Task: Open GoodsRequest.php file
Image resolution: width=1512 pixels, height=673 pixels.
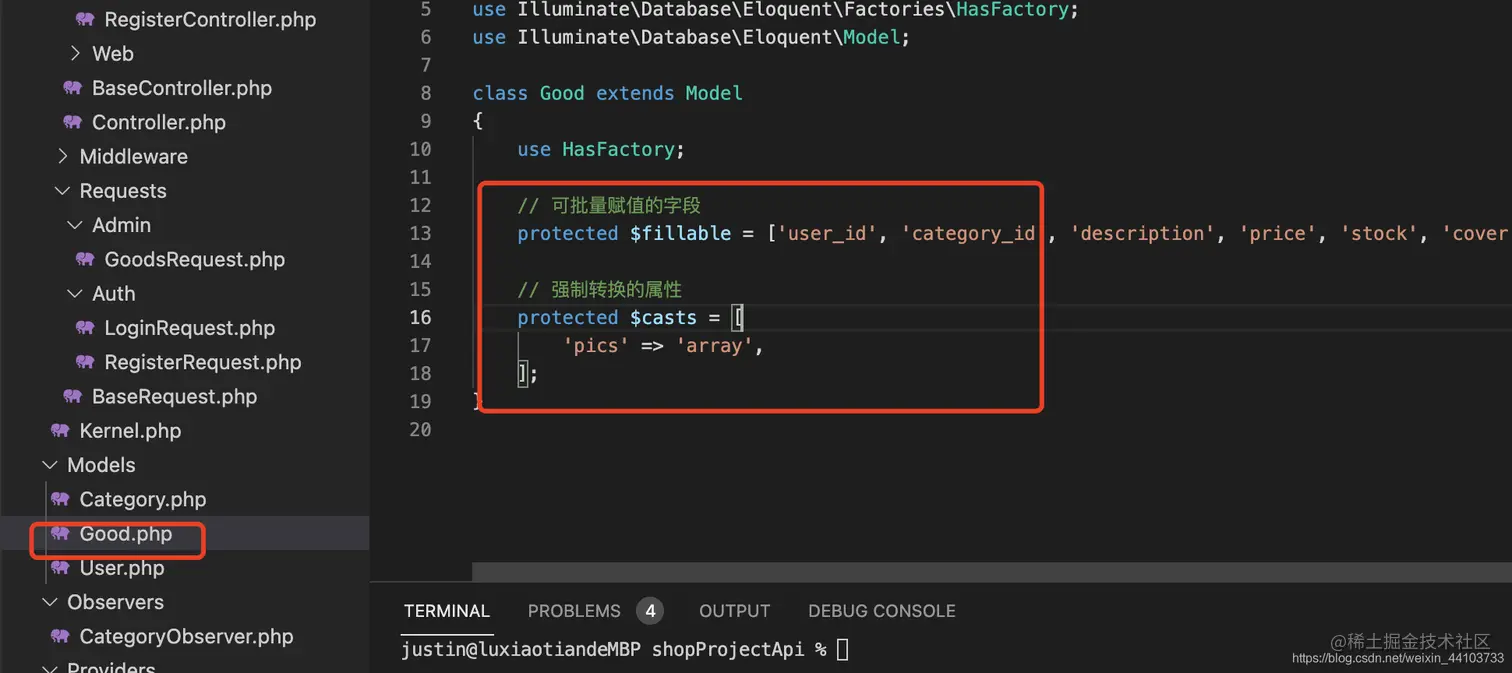Action: (195, 259)
